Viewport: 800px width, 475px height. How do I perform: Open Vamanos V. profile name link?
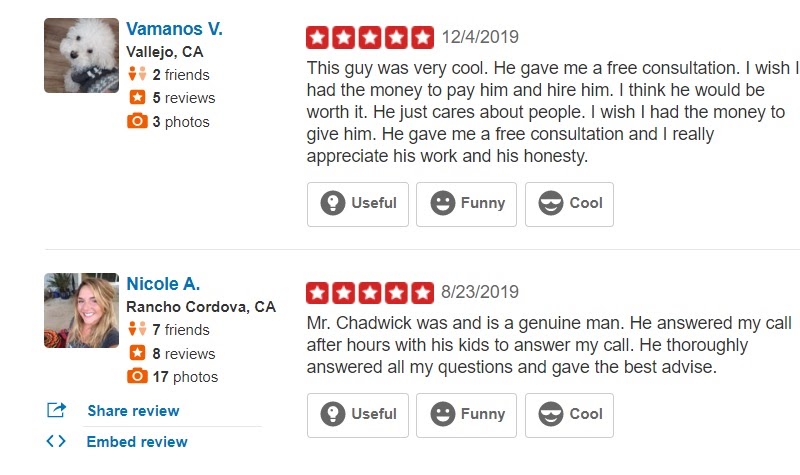point(174,28)
